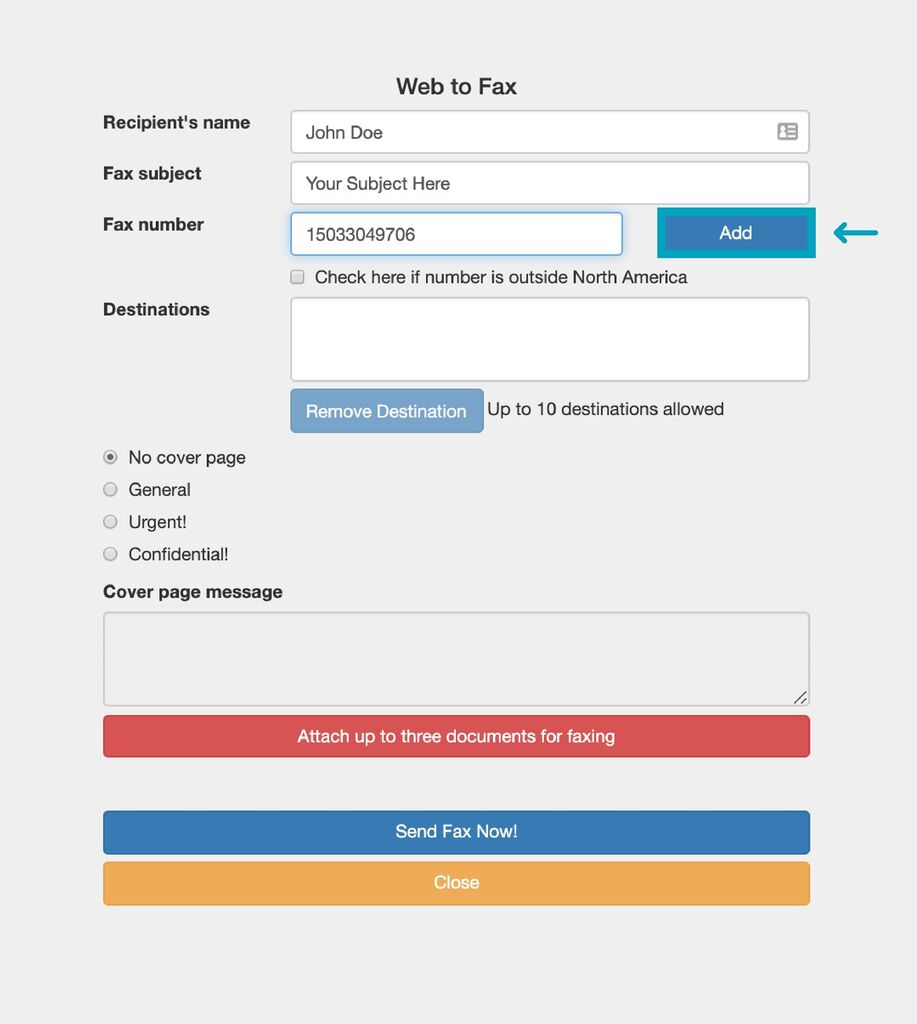Click inside the Destinations list box

click(549, 339)
